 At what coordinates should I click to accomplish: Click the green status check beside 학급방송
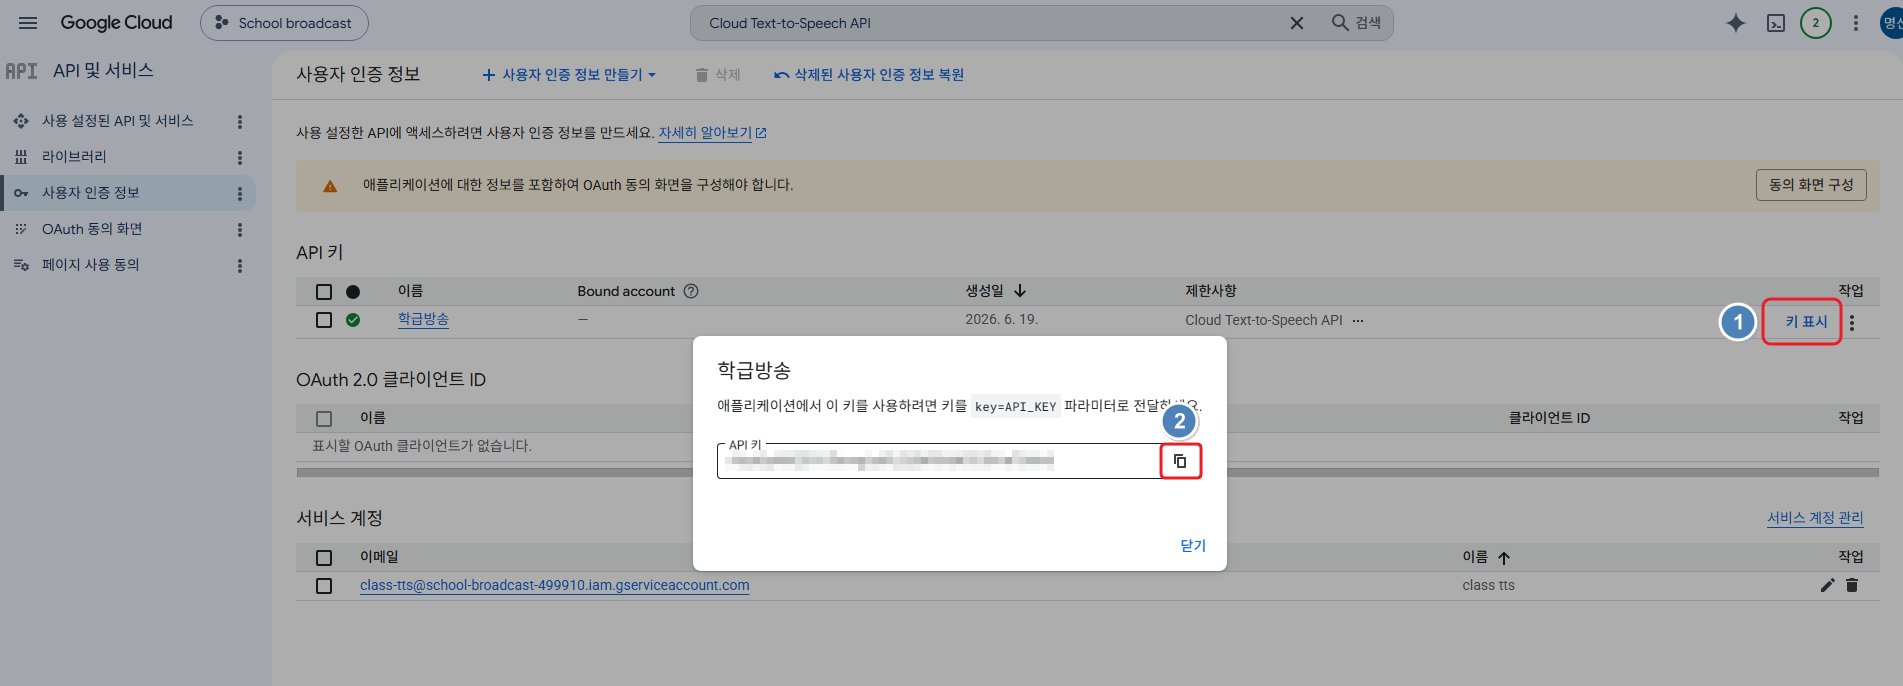pos(353,320)
